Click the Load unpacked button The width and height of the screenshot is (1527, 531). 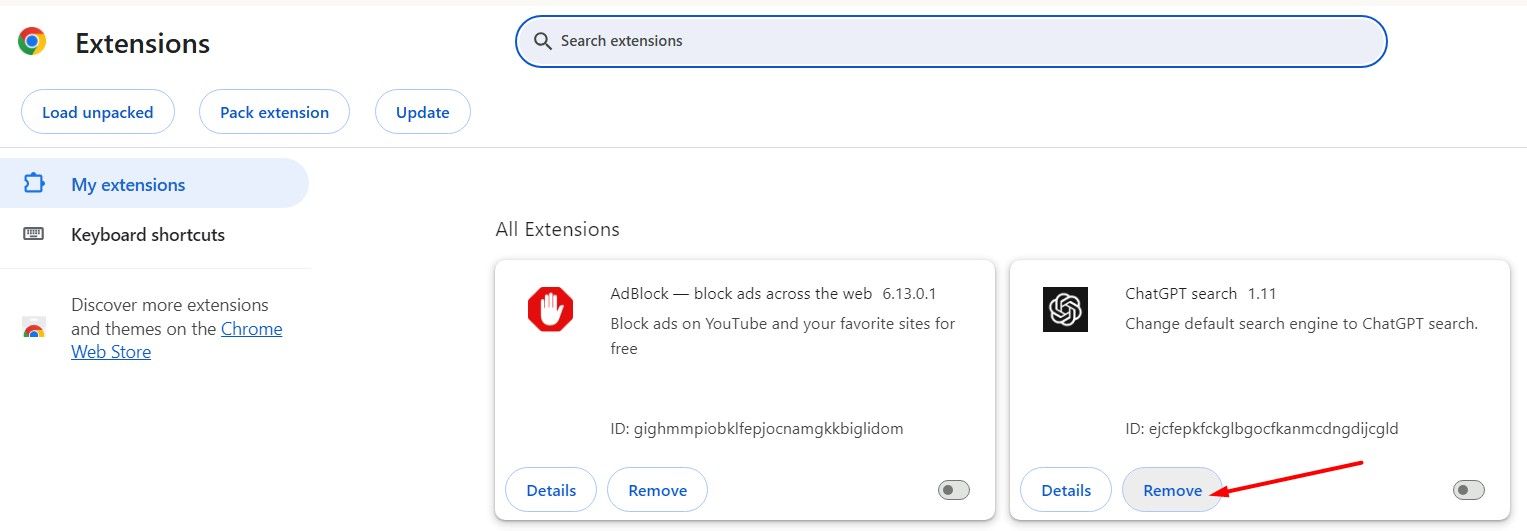point(98,112)
